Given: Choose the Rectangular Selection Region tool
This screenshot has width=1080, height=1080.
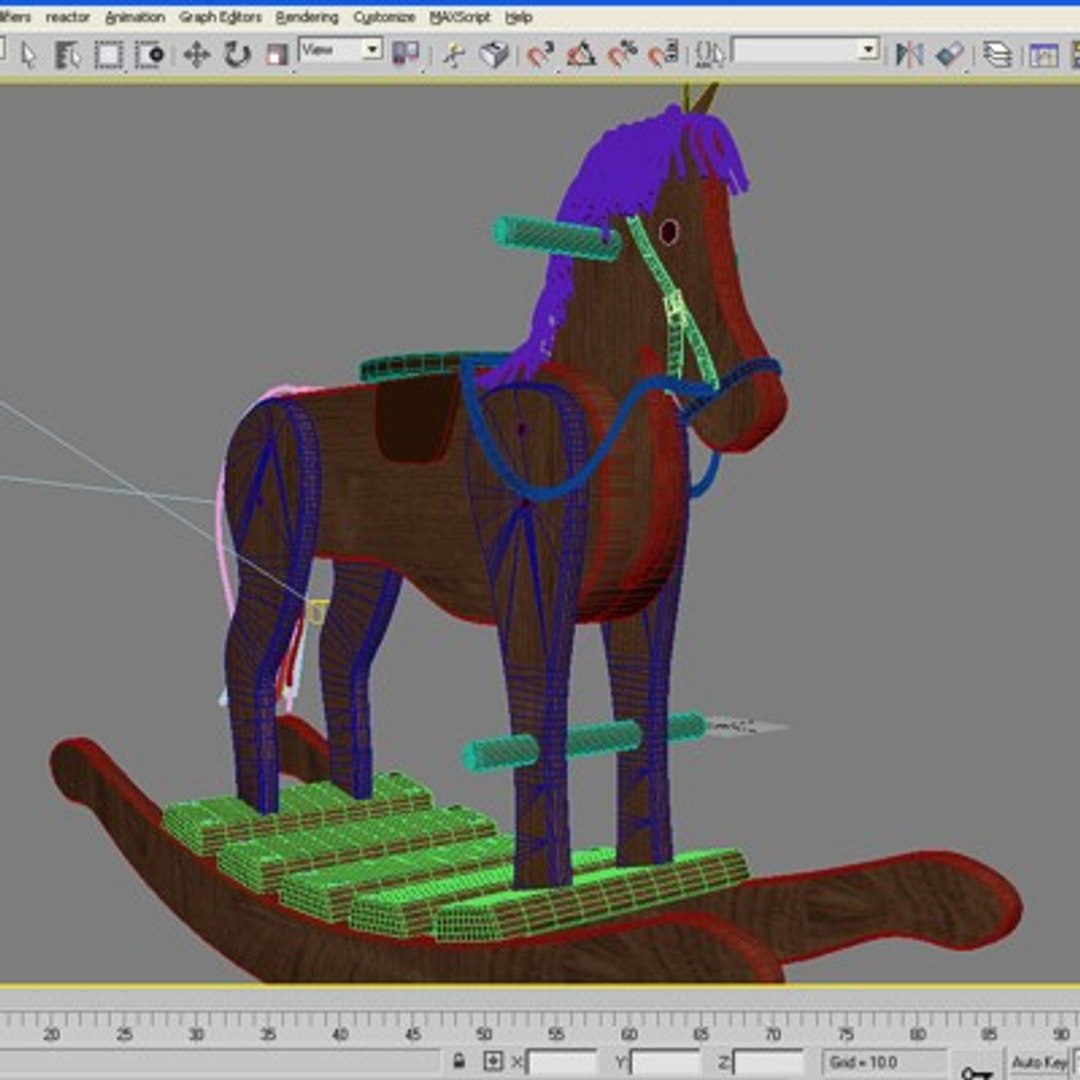Looking at the screenshot, I should click(108, 54).
